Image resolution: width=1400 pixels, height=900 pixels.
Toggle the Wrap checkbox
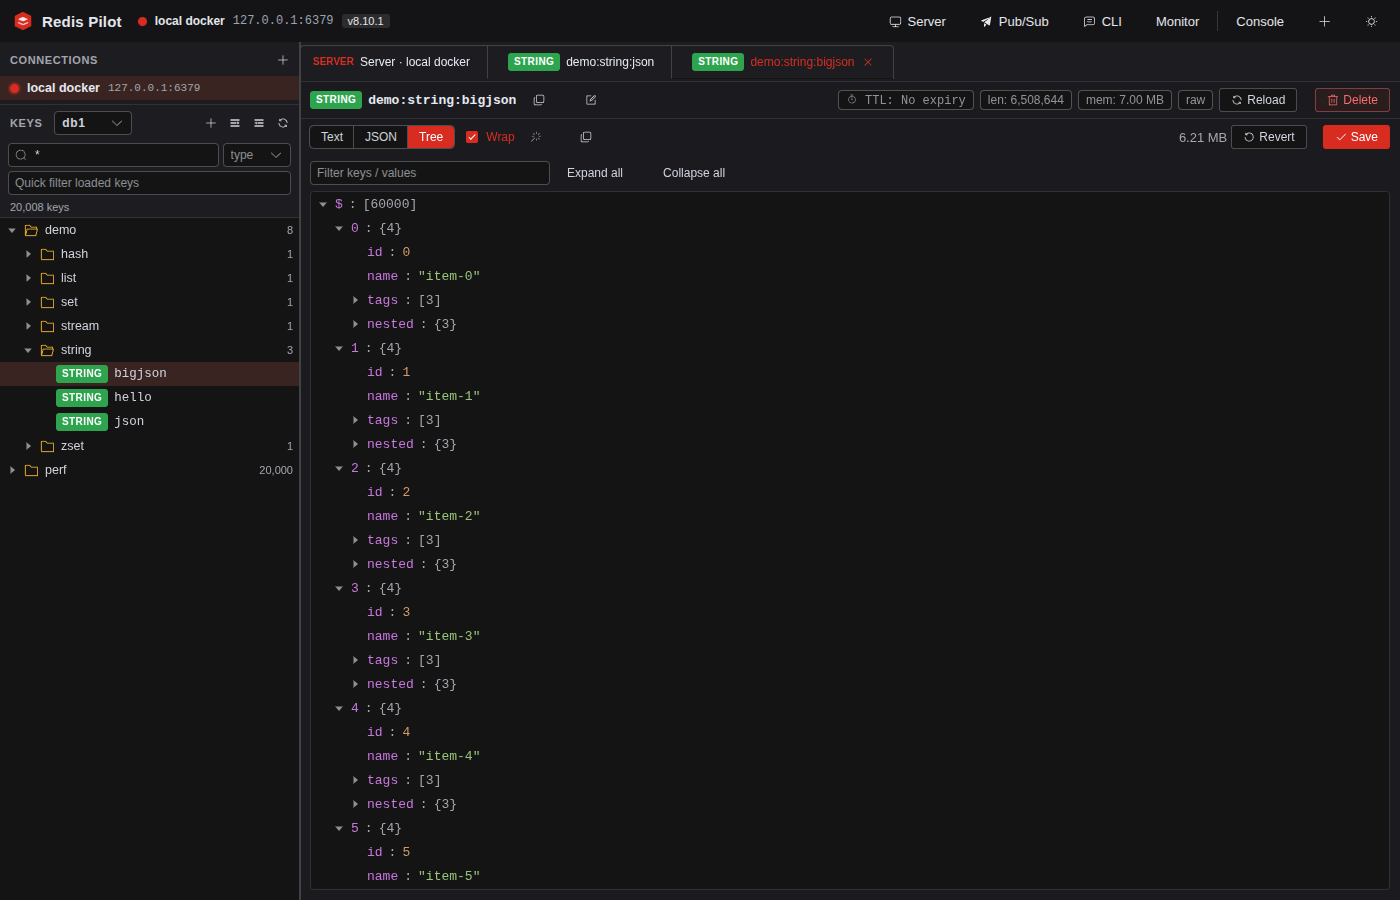[x=472, y=137]
